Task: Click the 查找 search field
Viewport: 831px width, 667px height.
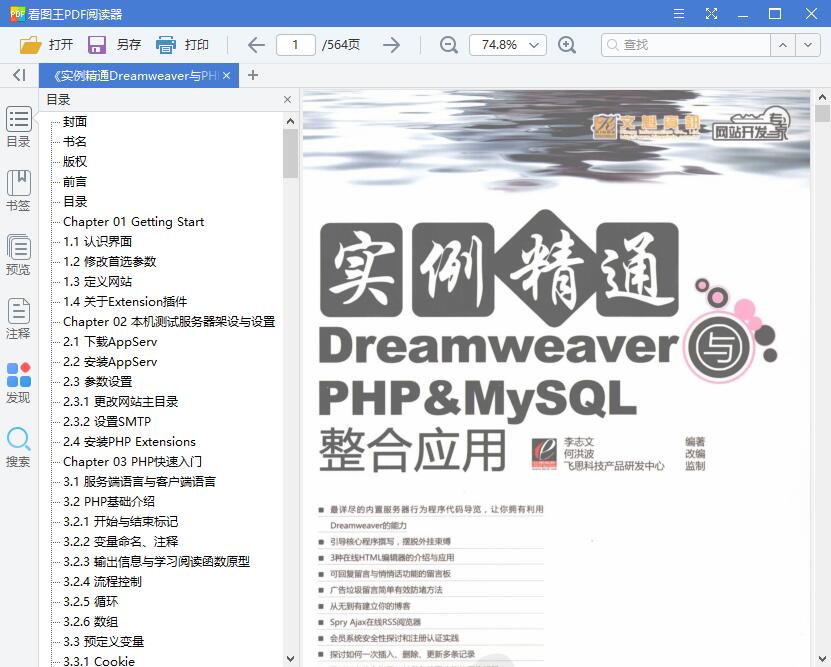Action: (x=686, y=45)
